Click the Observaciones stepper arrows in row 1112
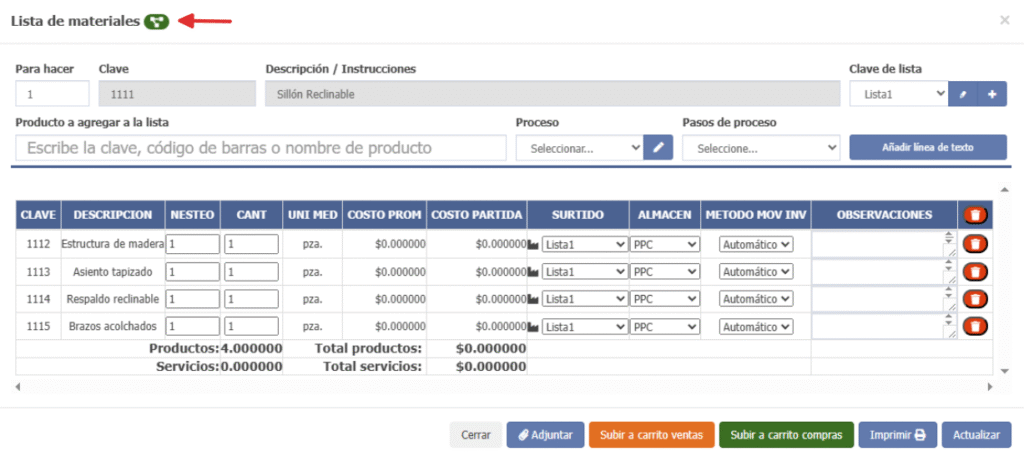Image resolution: width=1024 pixels, height=462 pixels. [x=949, y=236]
